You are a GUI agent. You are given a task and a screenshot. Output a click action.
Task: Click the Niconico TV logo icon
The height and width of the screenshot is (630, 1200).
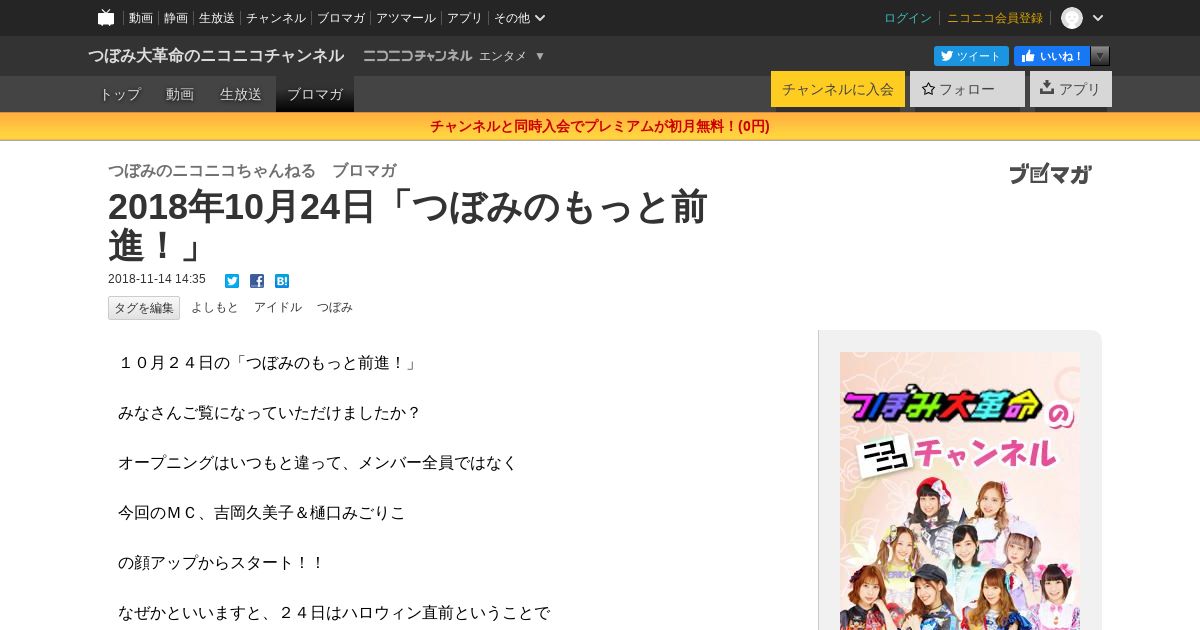tap(106, 17)
